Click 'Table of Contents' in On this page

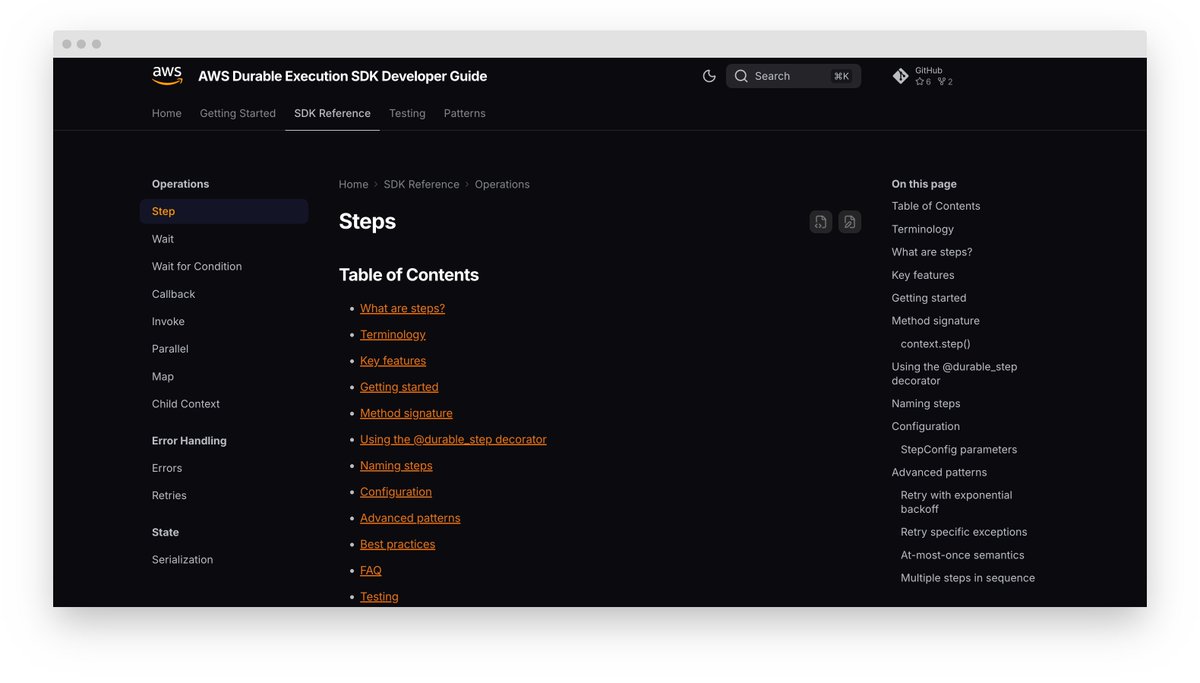936,206
